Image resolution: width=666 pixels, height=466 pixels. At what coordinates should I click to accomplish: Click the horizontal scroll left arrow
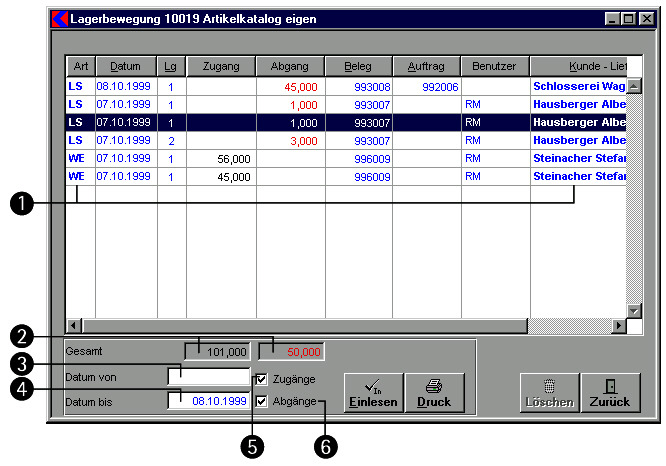[x=74, y=326]
